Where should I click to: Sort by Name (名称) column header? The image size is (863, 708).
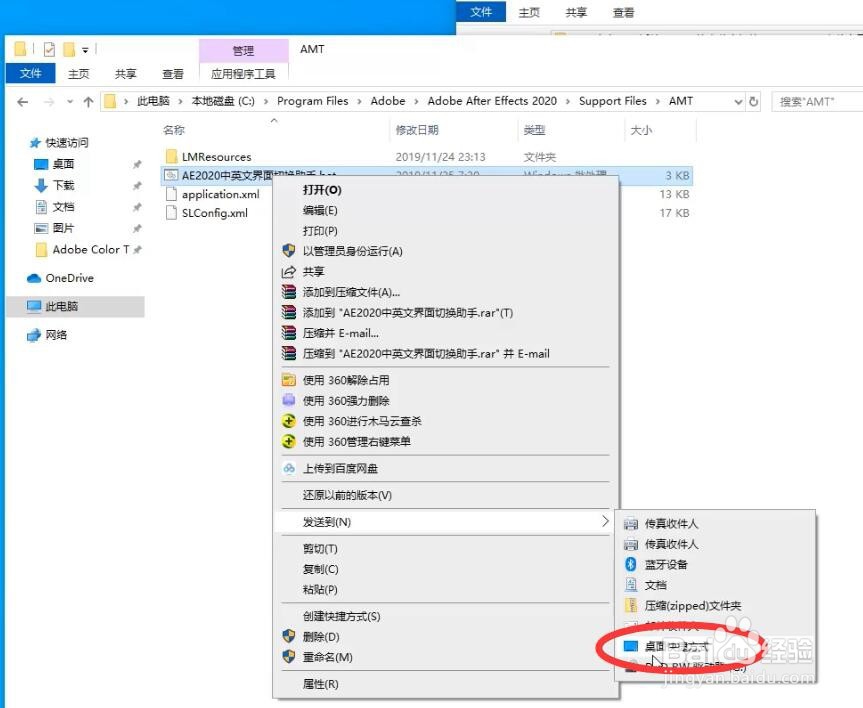174,130
